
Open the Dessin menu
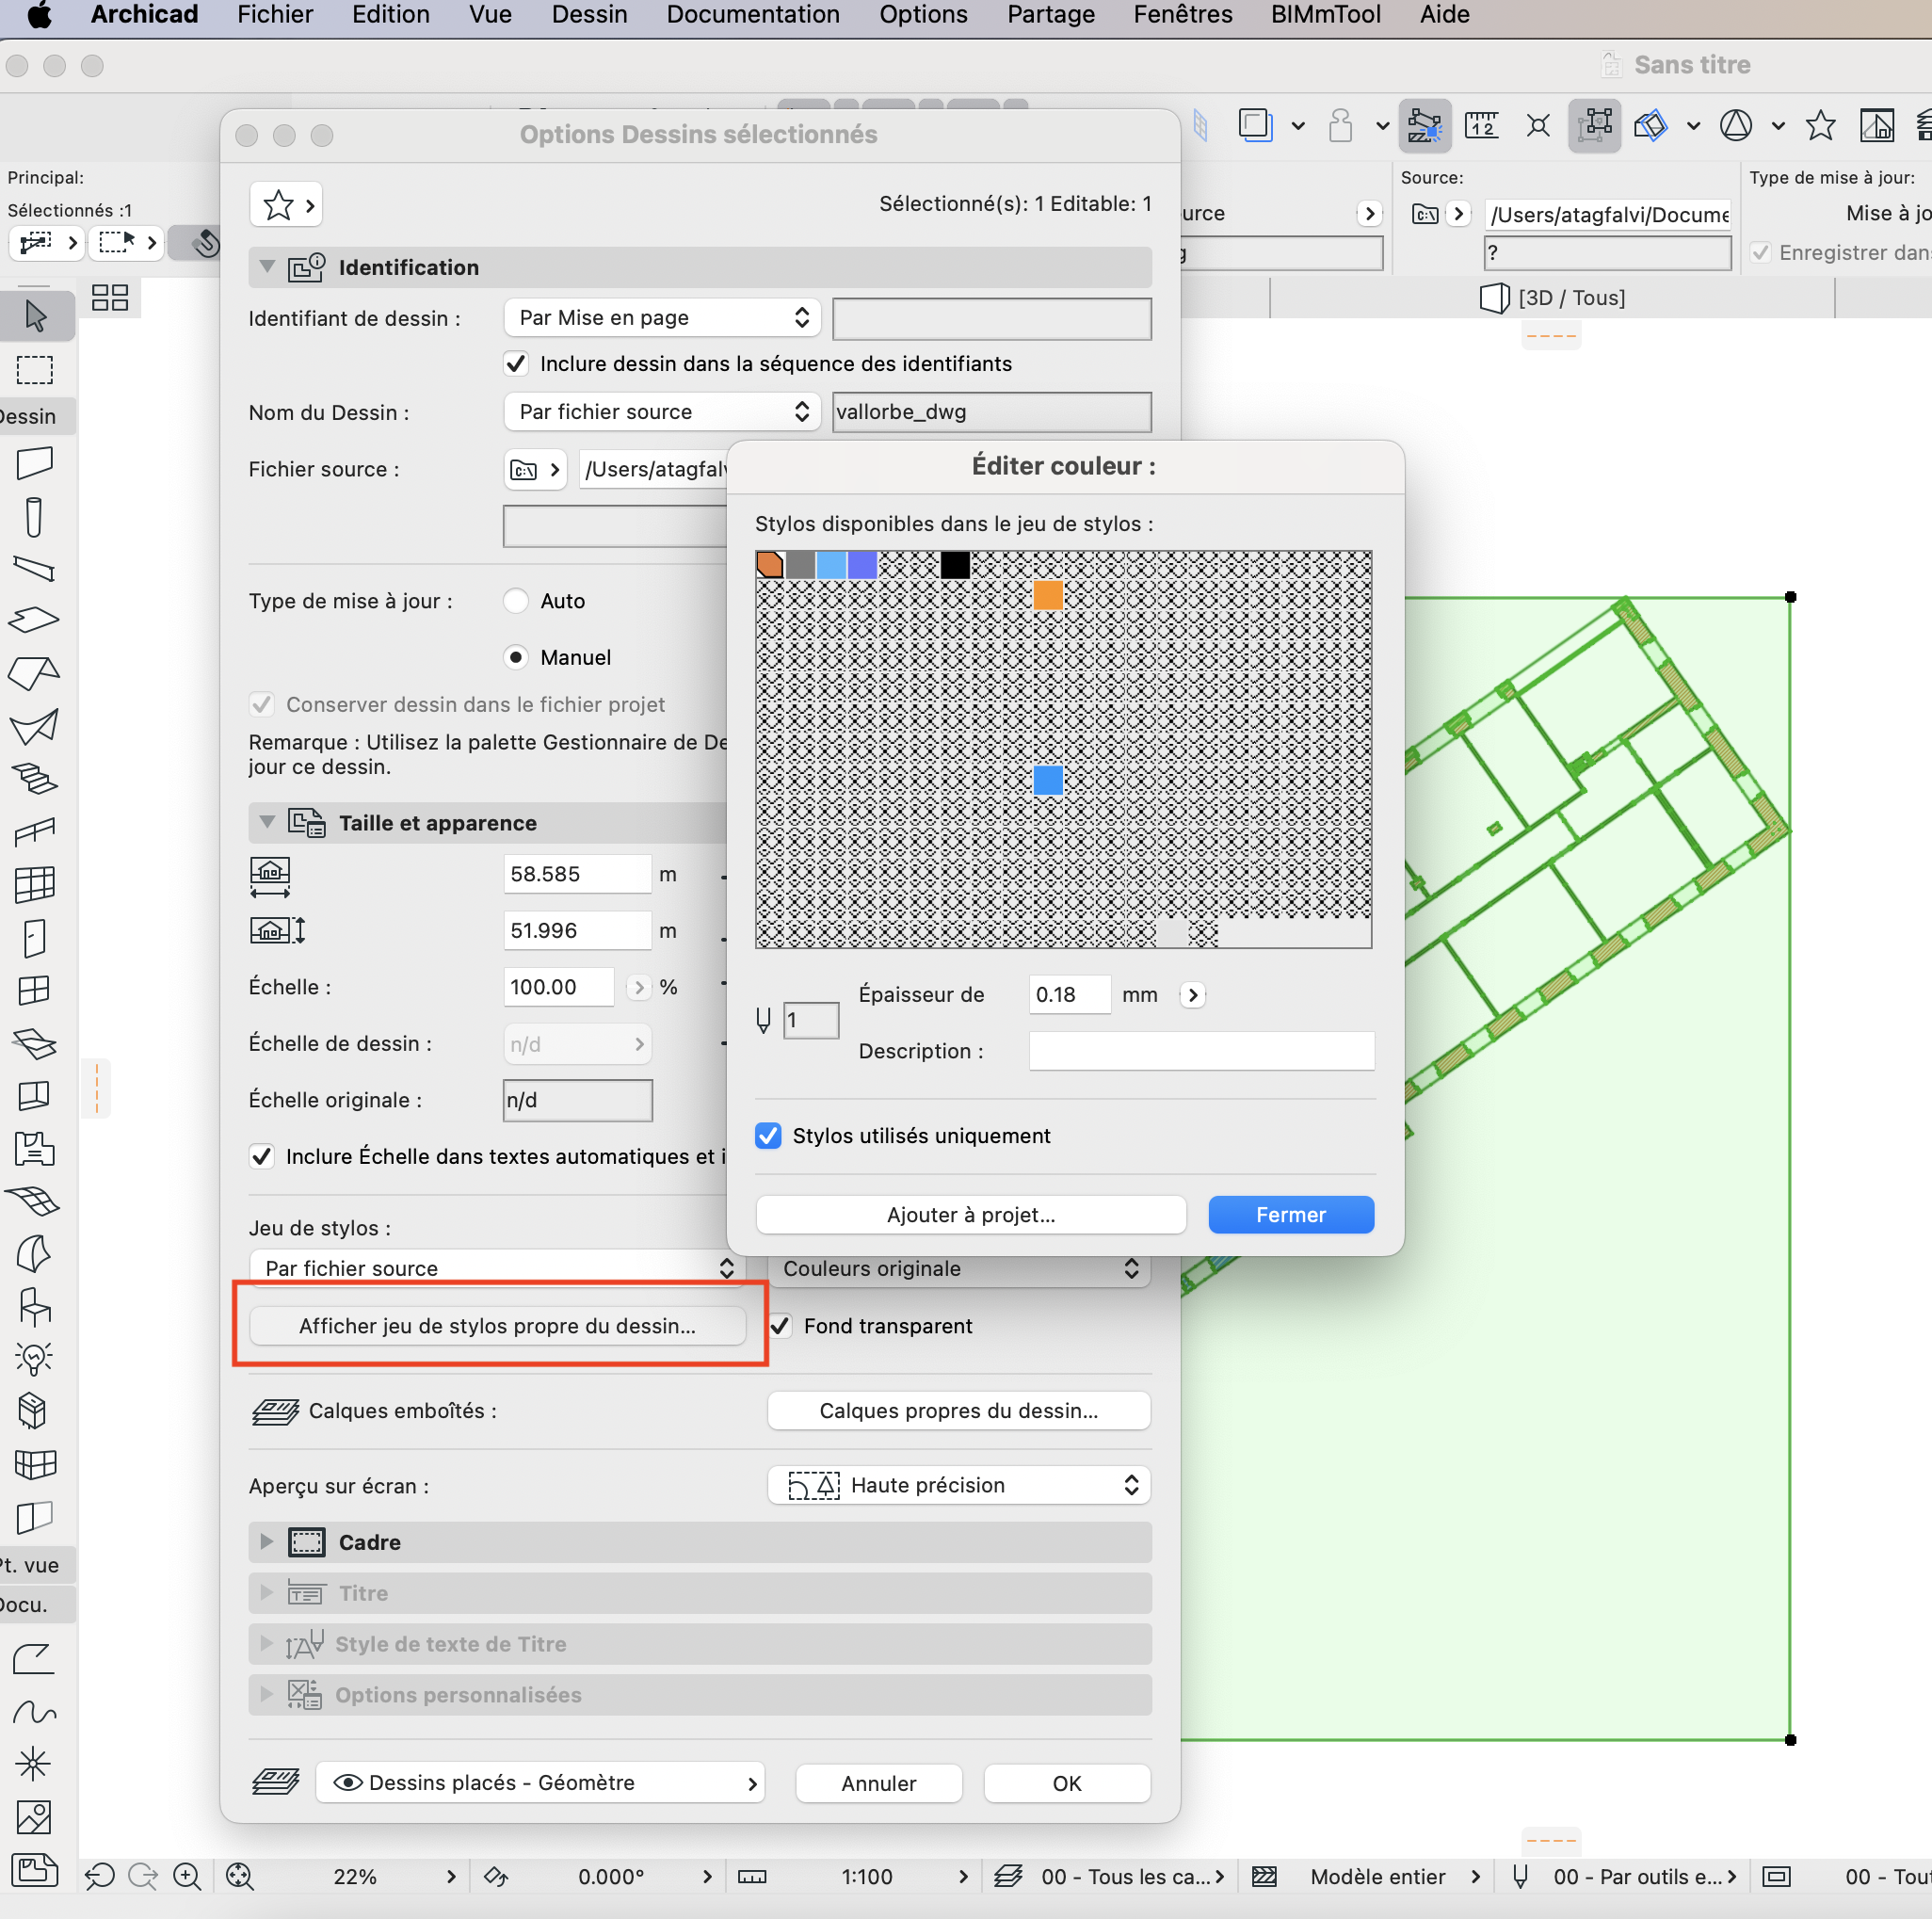click(590, 15)
